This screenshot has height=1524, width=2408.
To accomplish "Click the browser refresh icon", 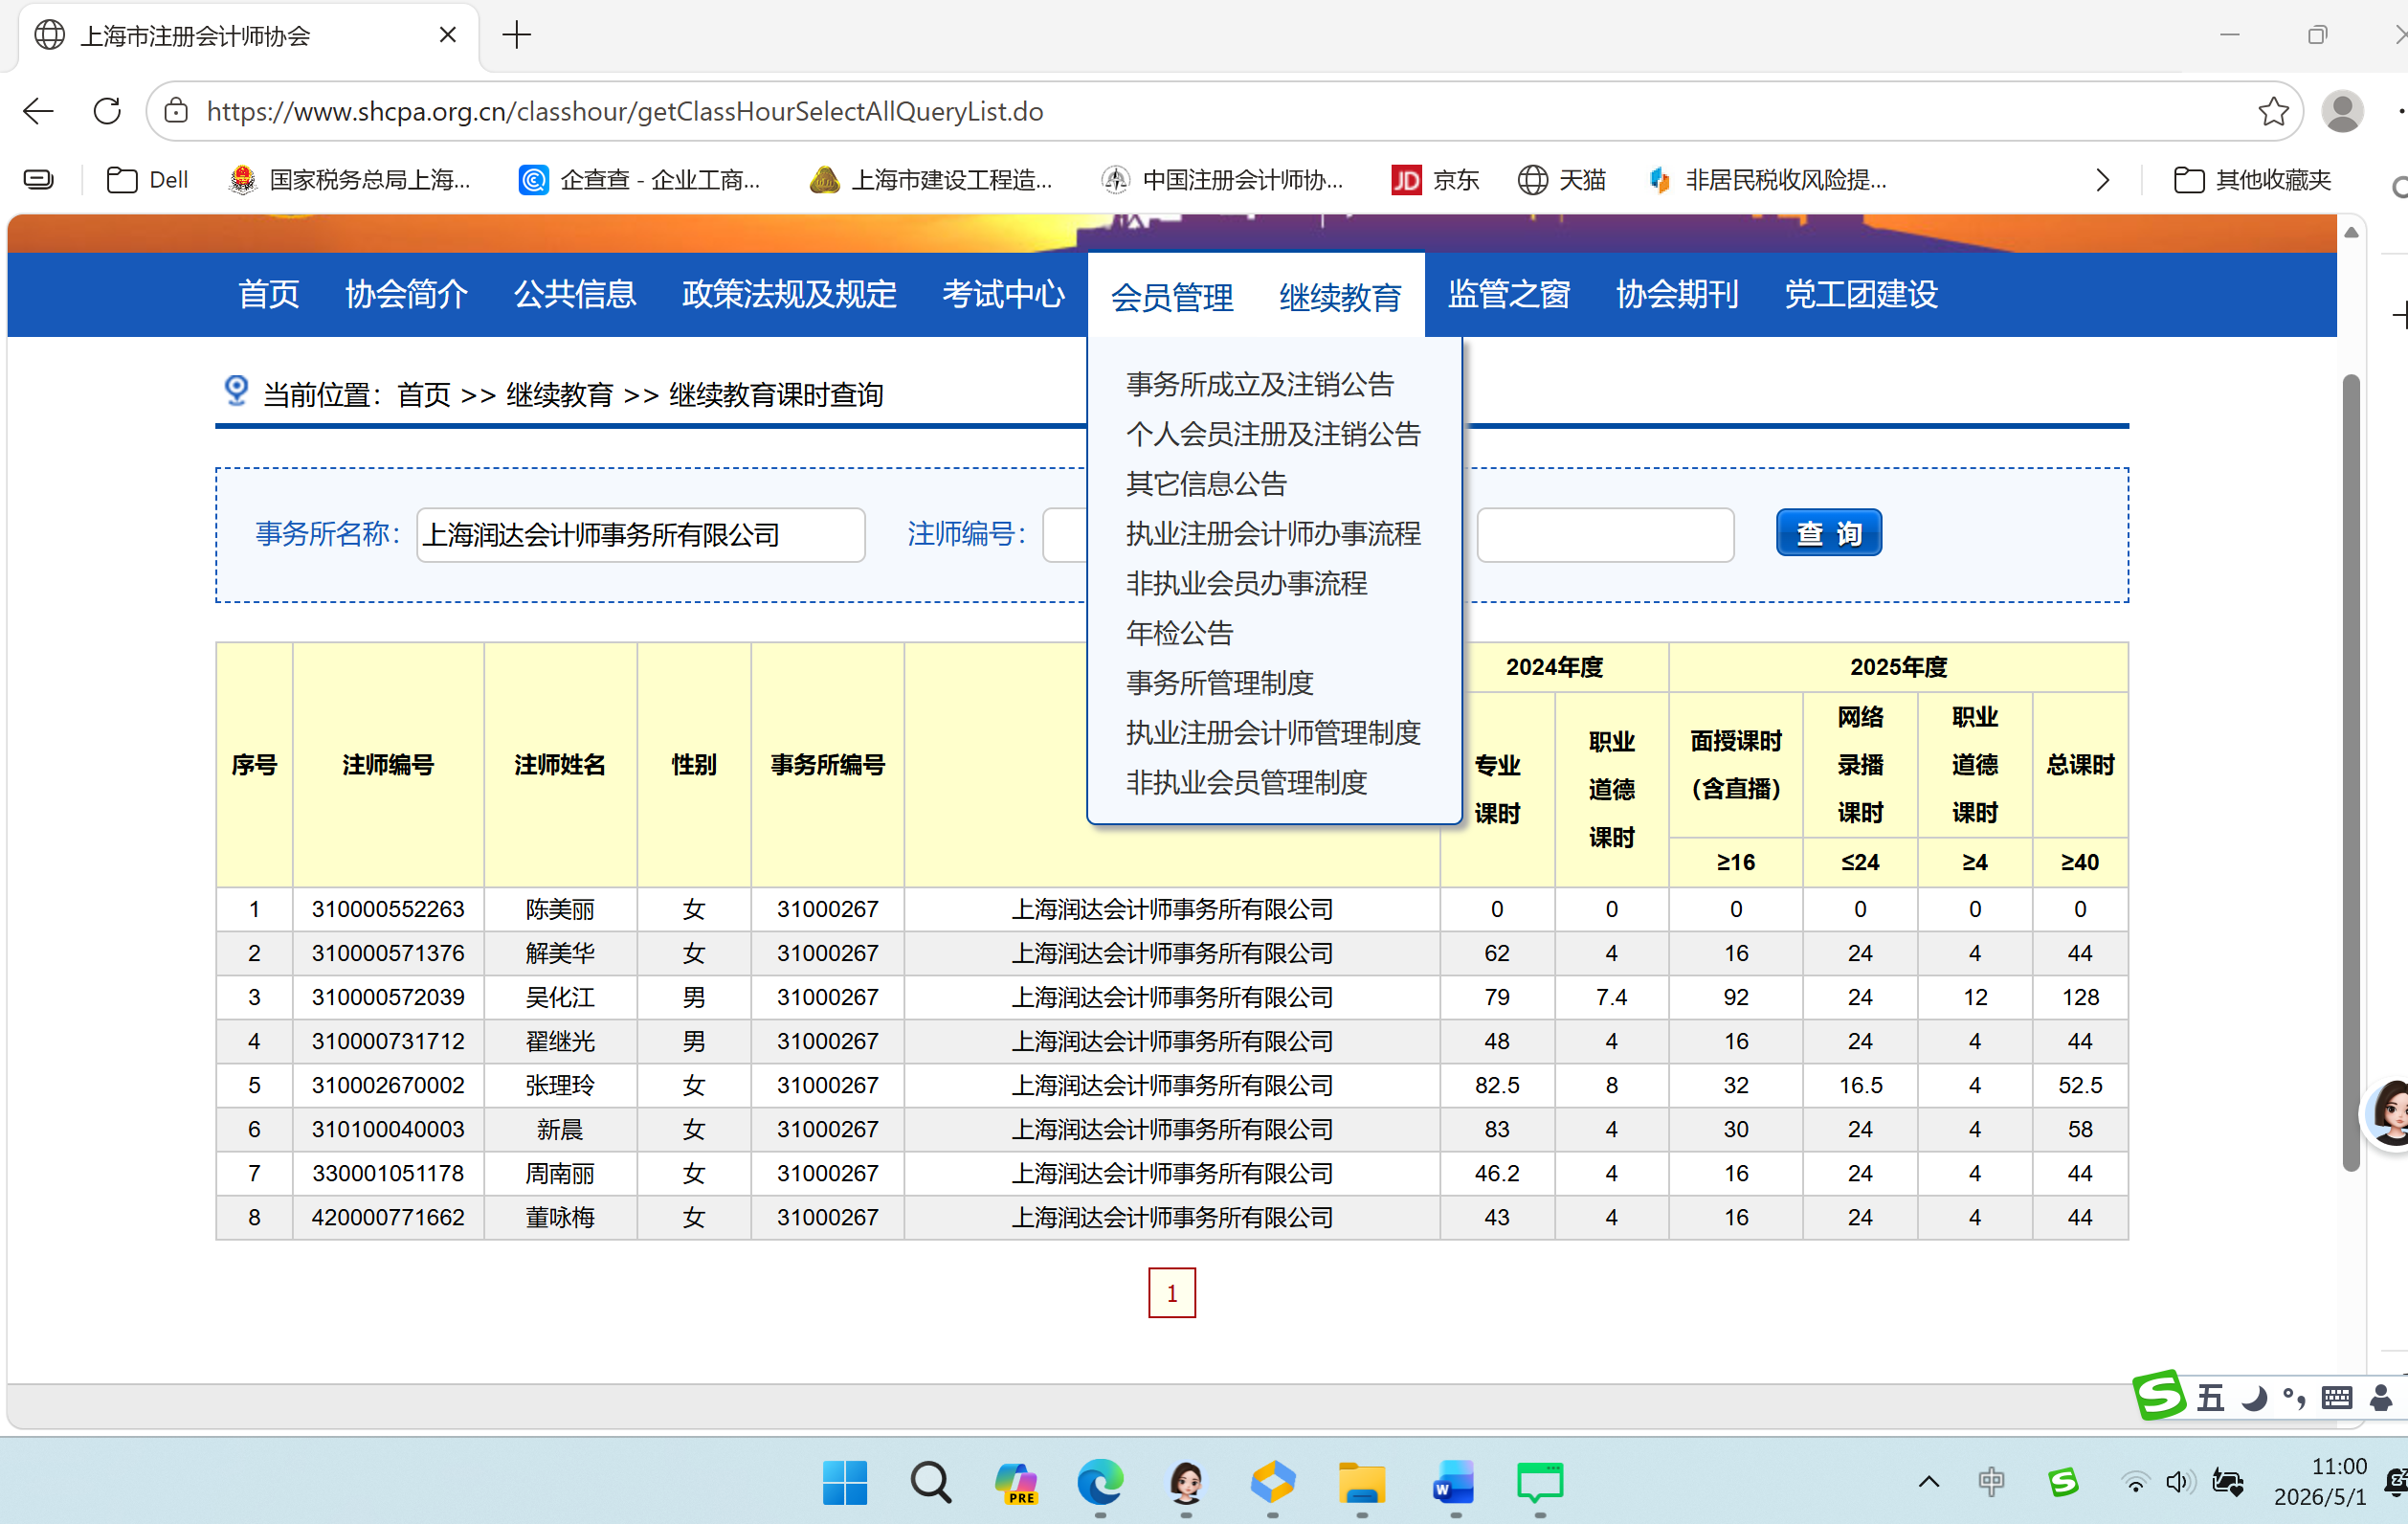I will pyautogui.click(x=107, y=111).
